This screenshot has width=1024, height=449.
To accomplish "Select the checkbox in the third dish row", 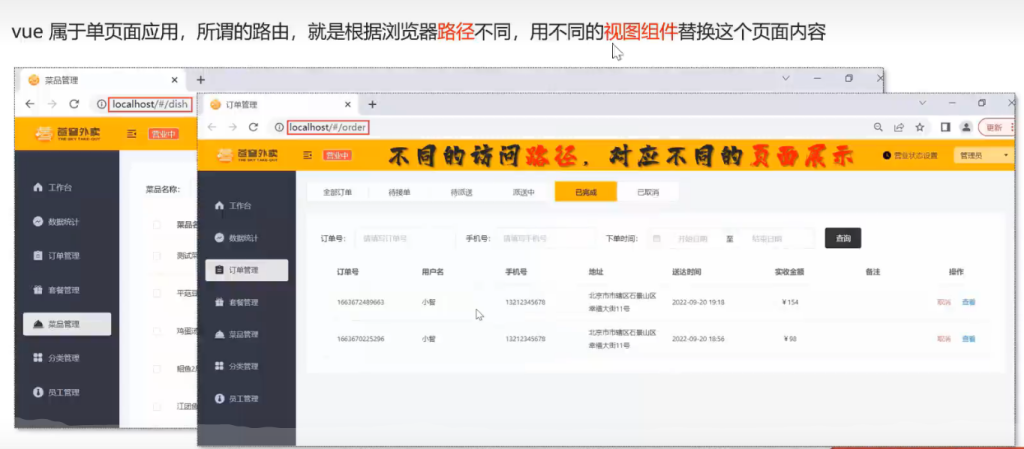I will tap(157, 331).
